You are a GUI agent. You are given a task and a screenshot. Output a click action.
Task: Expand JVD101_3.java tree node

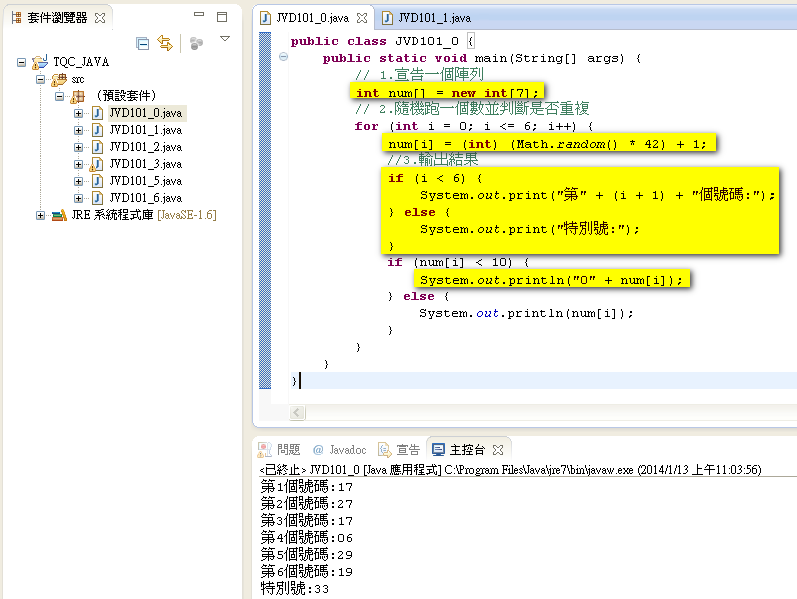coord(78,164)
